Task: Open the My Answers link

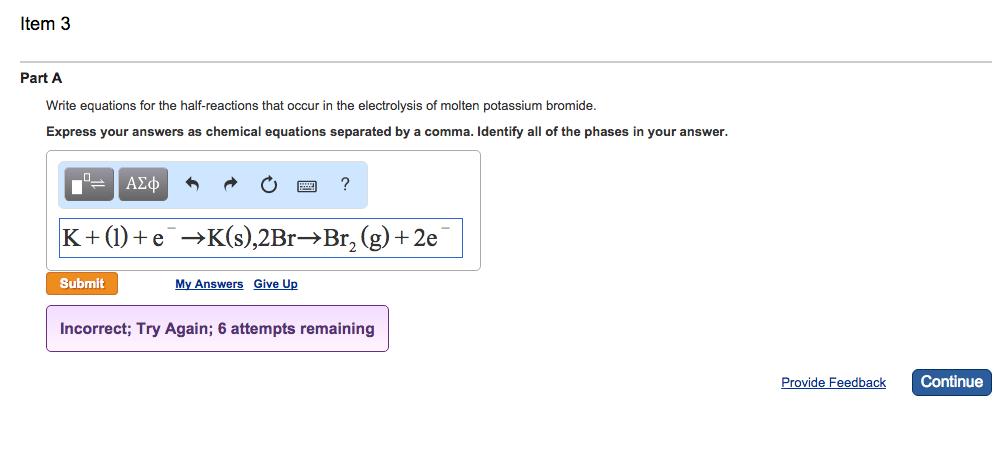Action: [209, 284]
